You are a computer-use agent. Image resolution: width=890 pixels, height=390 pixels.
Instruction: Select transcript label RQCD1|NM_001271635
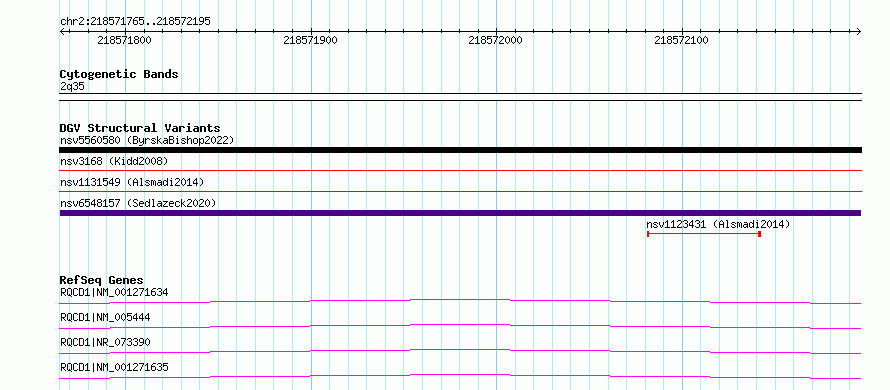tap(114, 367)
